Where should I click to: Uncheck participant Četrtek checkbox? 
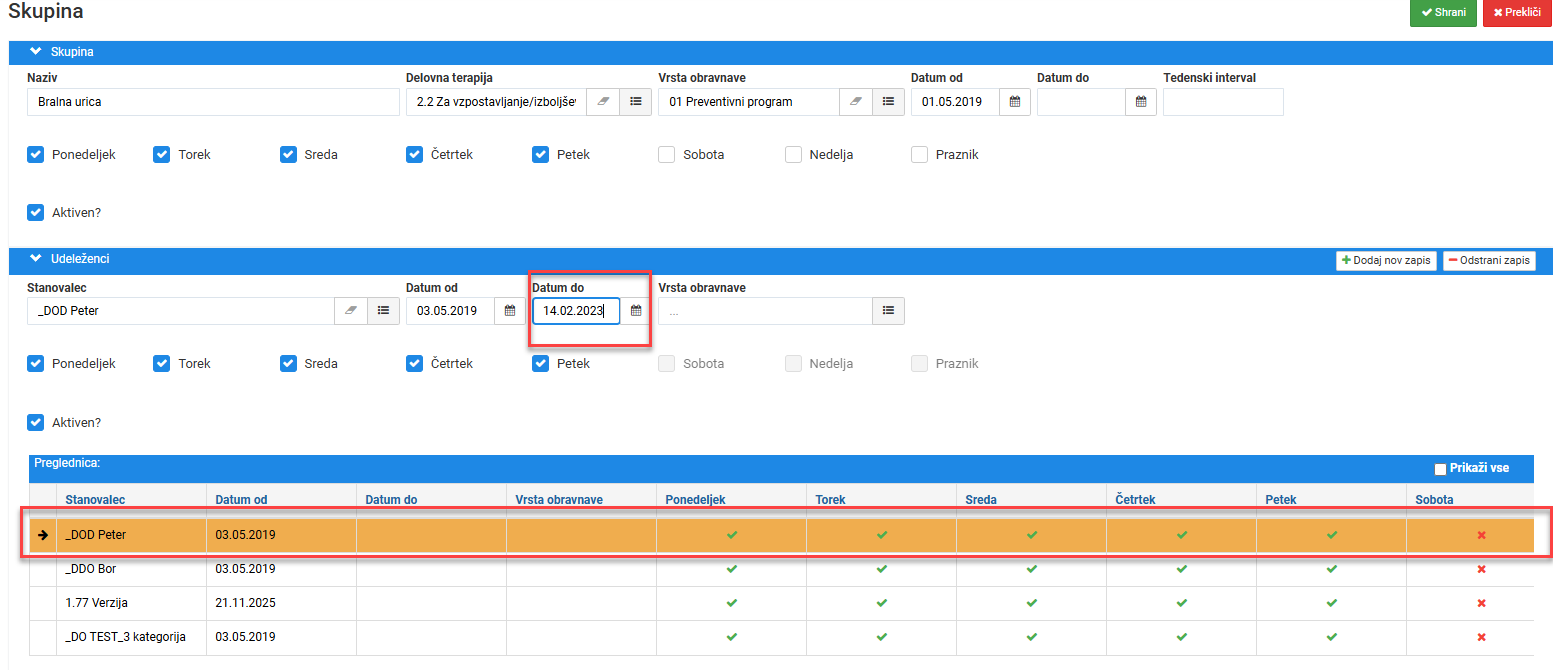[414, 363]
